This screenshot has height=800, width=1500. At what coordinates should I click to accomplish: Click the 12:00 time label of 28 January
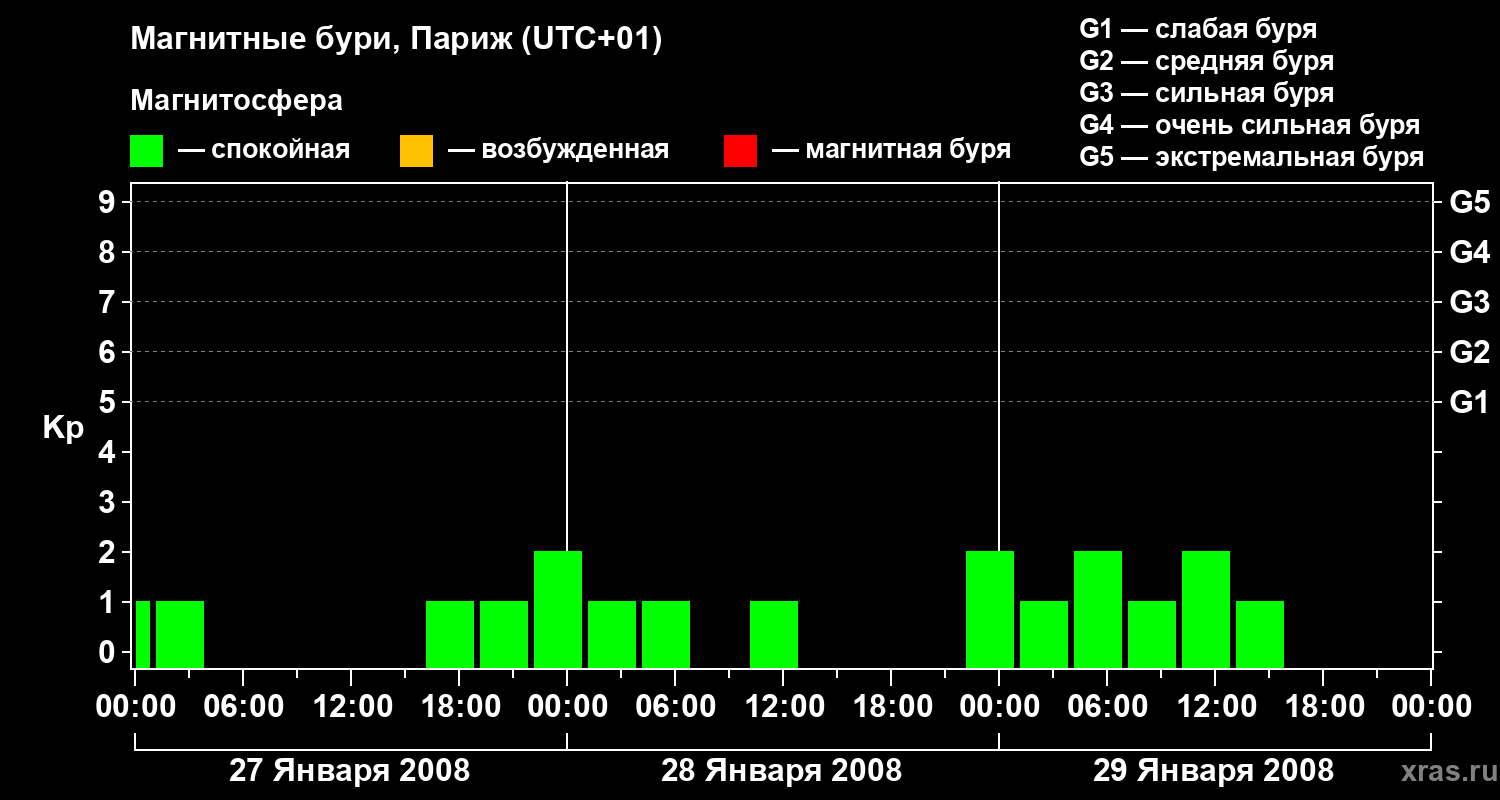point(783,707)
